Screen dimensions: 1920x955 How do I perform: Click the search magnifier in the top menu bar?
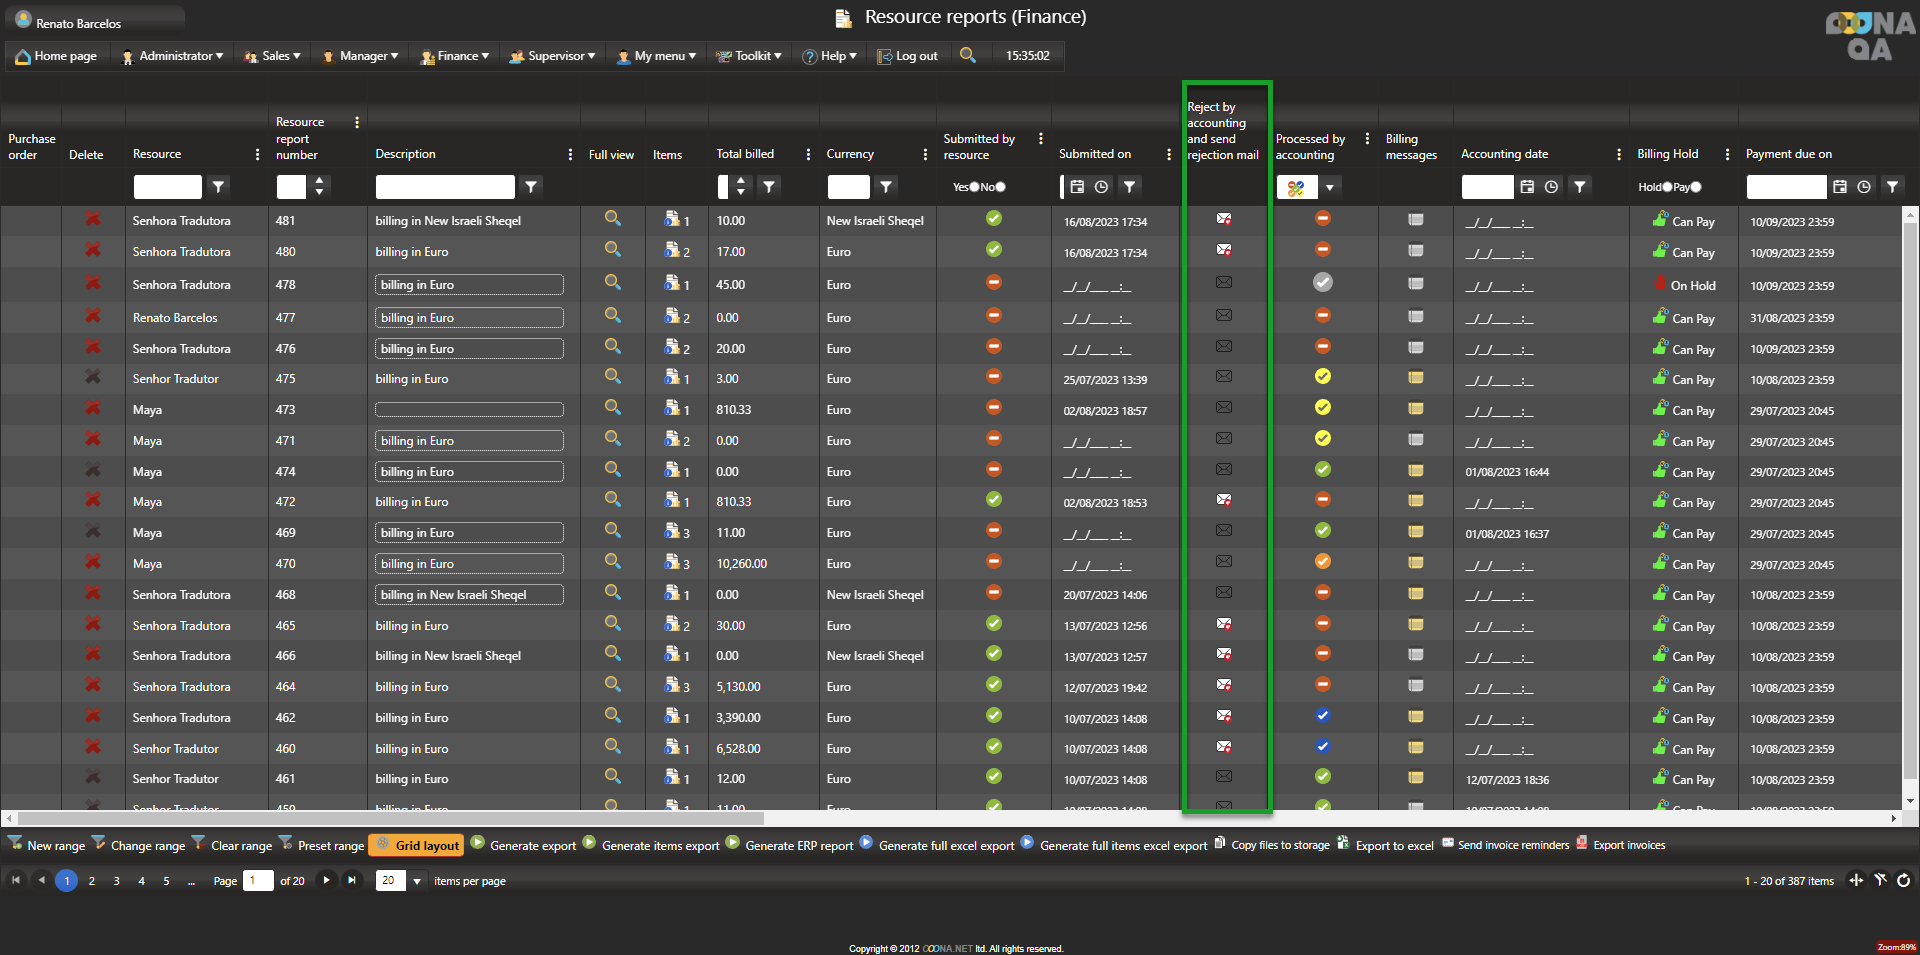(967, 55)
